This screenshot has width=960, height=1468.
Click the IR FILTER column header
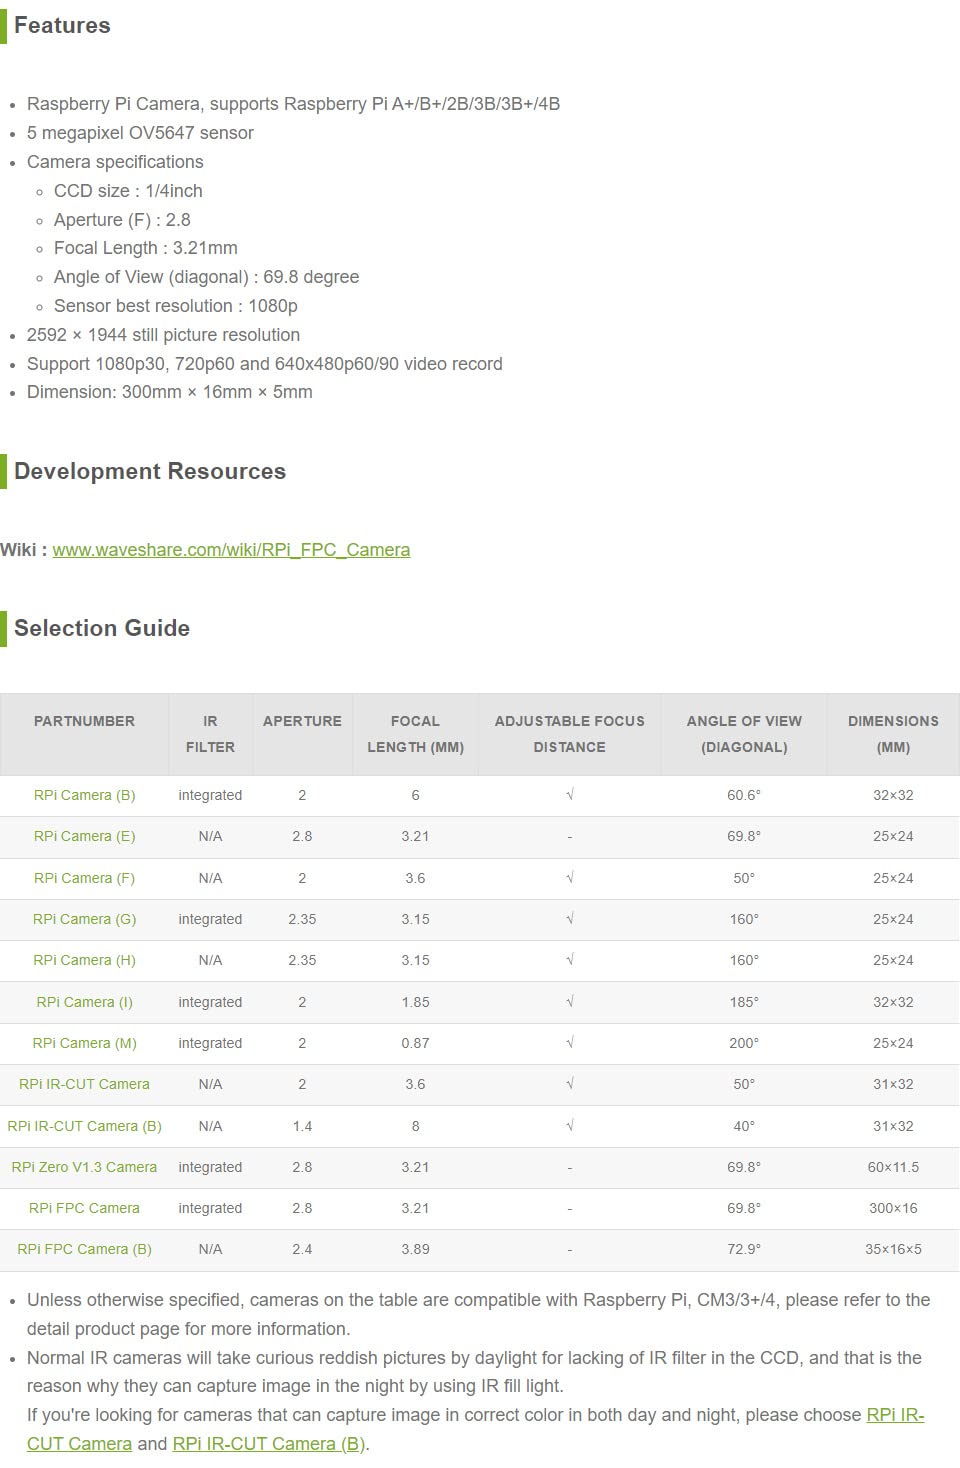210,734
